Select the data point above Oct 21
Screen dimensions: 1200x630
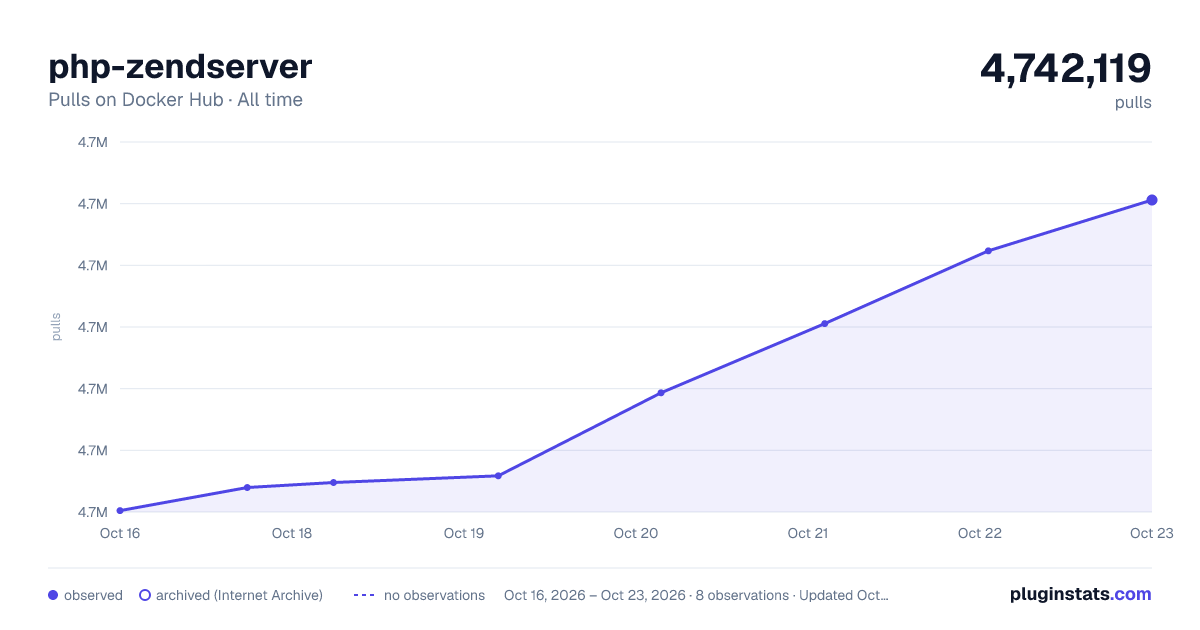pyautogui.click(x=825, y=323)
